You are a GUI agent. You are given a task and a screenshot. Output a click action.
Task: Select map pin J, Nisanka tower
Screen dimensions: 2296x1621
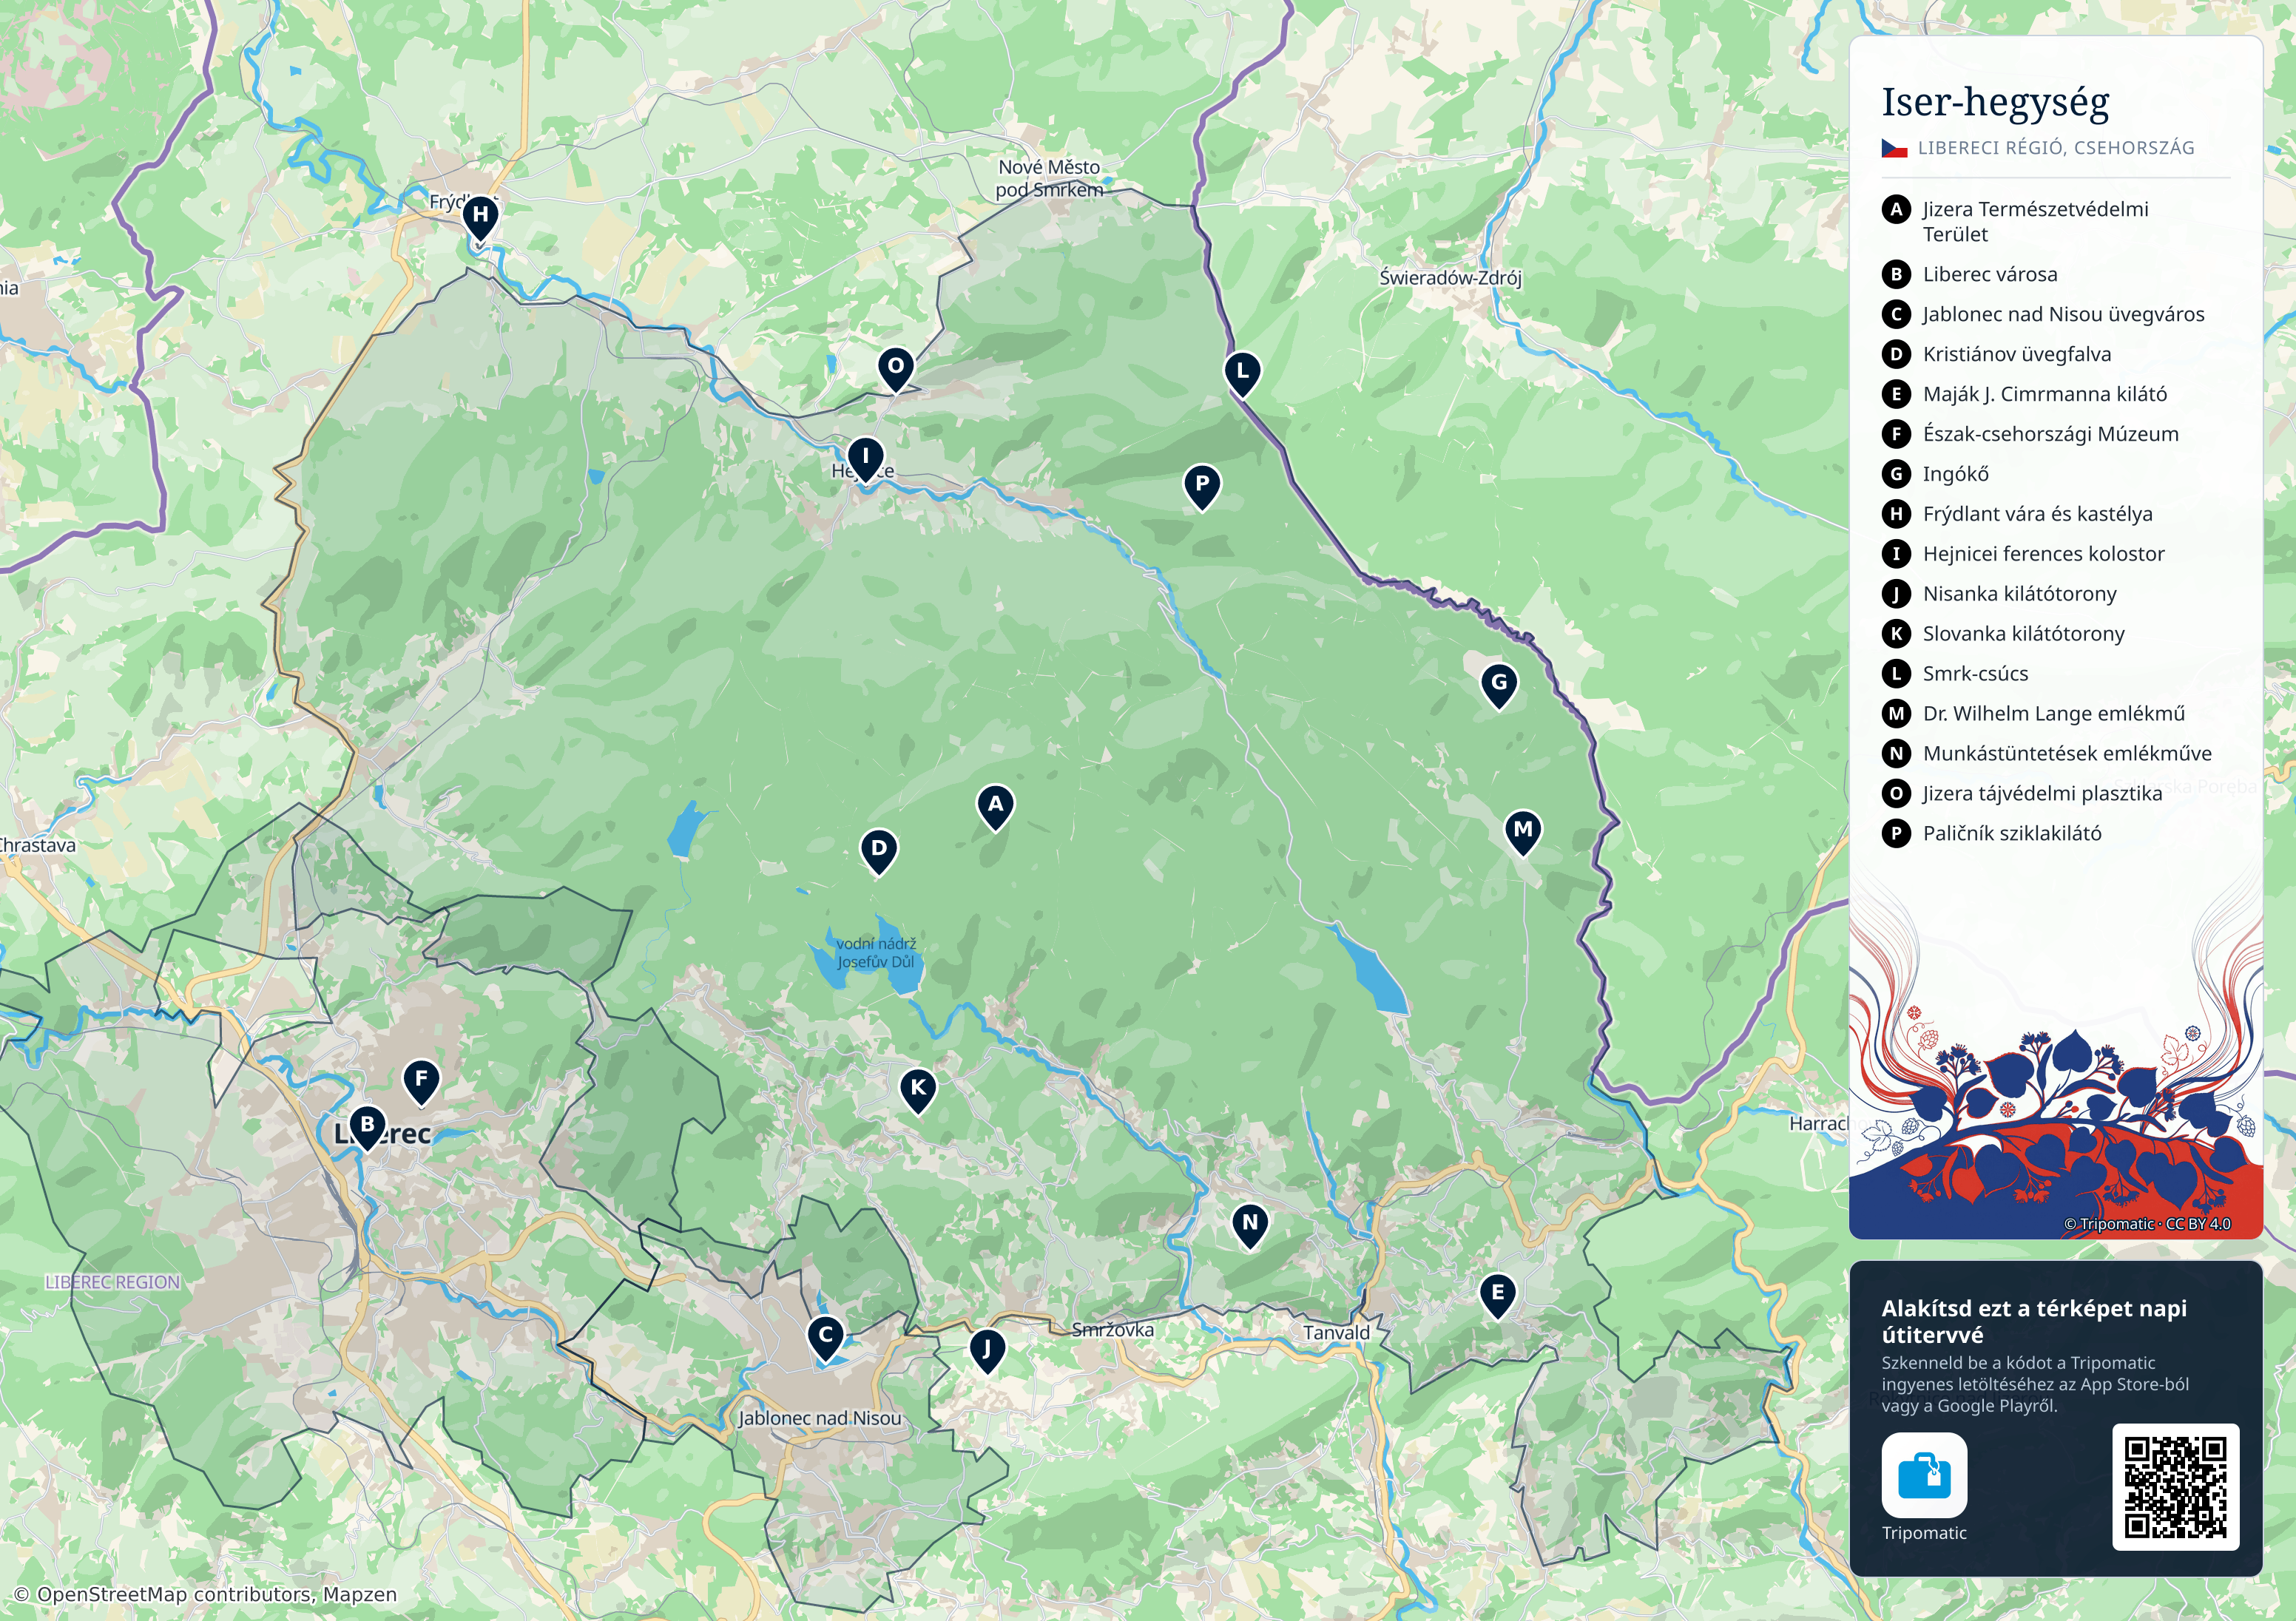pos(987,1352)
